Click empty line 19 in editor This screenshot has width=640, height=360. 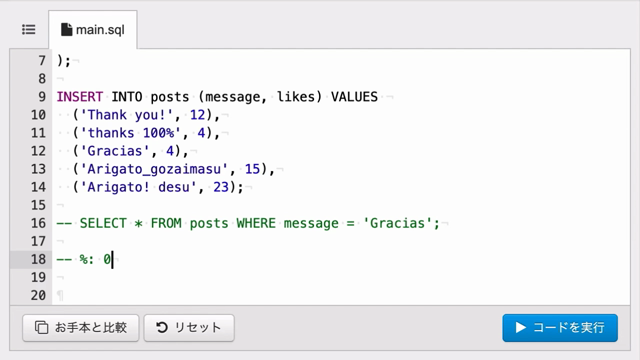(341, 277)
